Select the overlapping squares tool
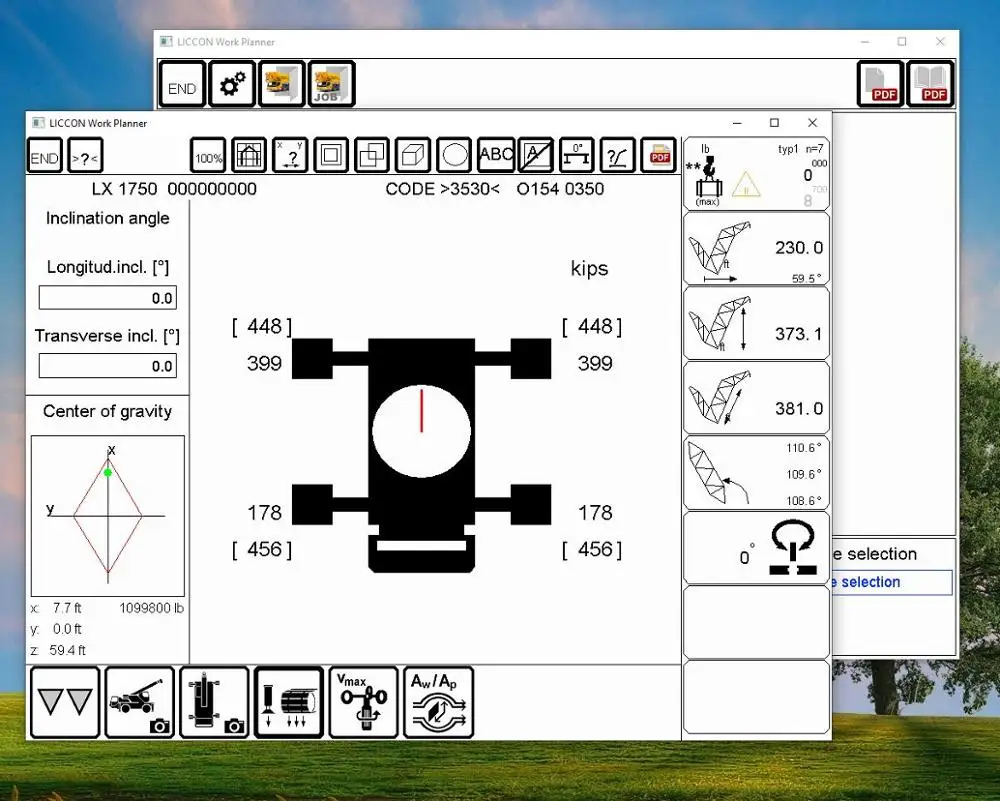Viewport: 1000px width, 801px height. (x=372, y=156)
